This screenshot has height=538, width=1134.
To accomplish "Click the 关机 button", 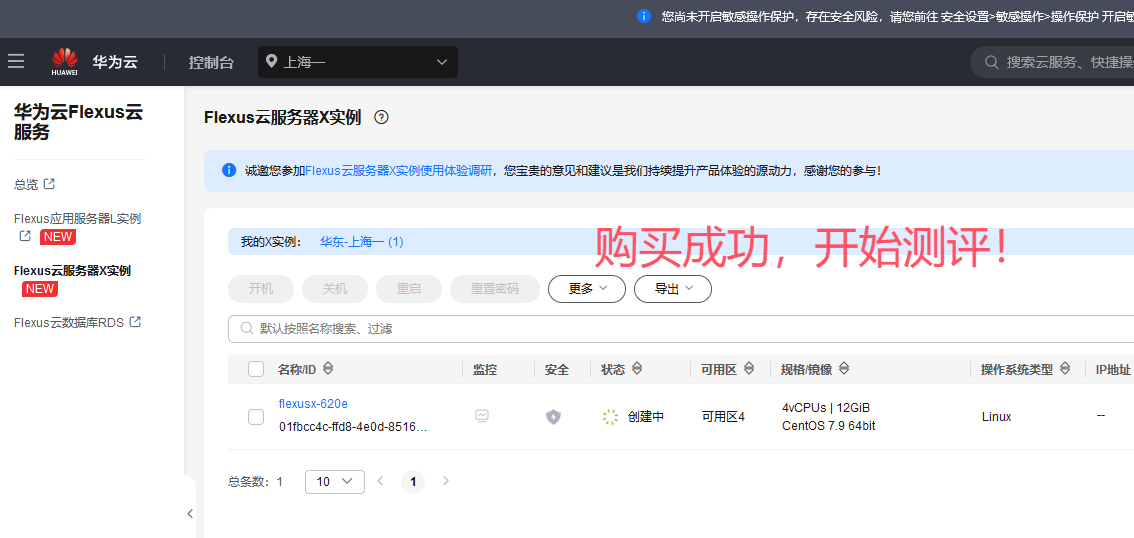I will pyautogui.click(x=335, y=289).
